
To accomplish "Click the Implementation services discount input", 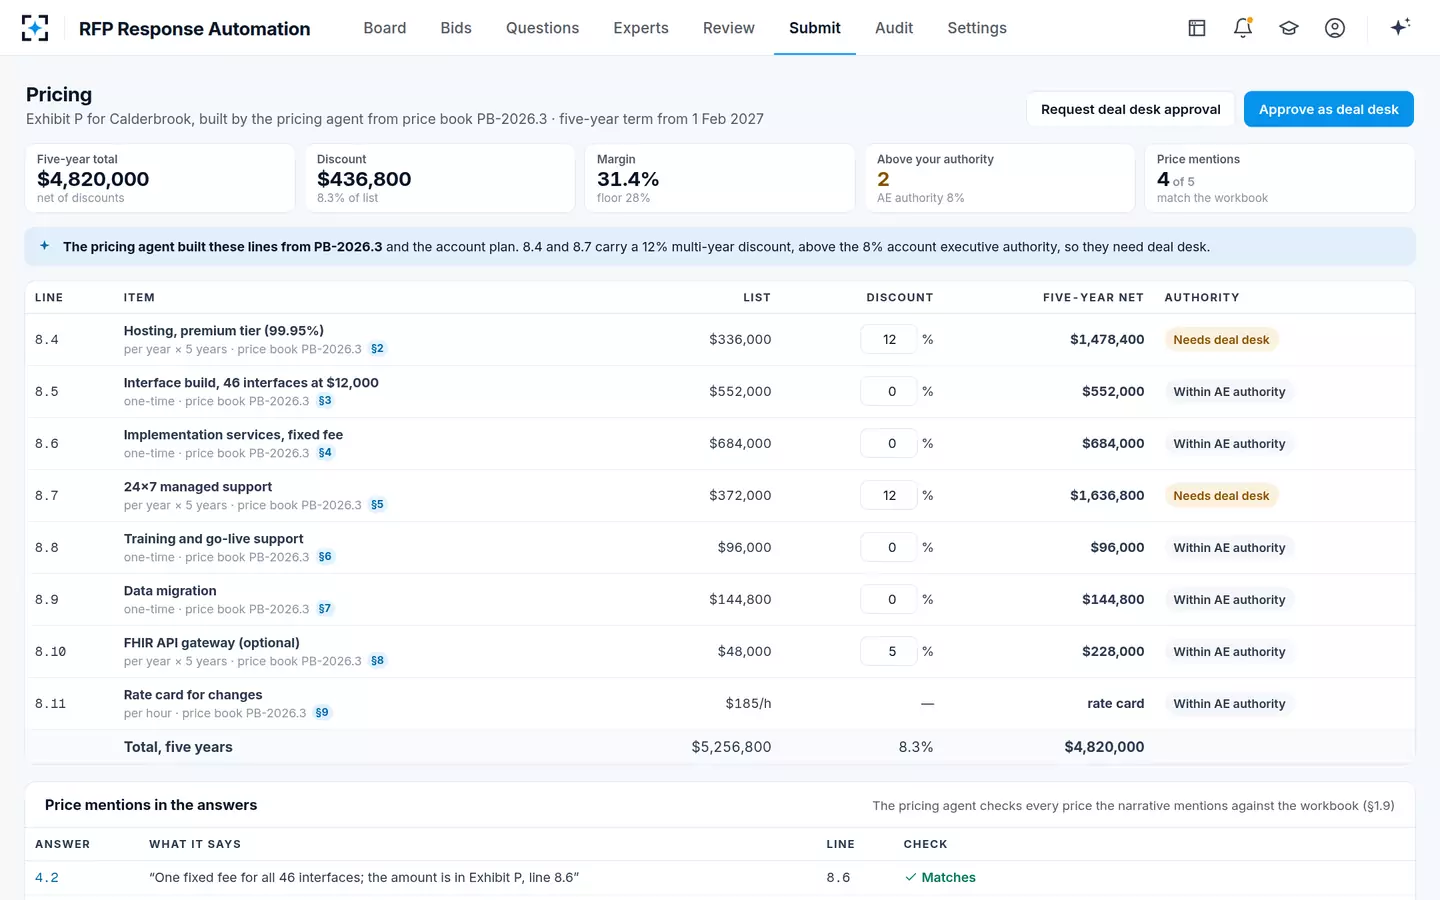I will 889,443.
